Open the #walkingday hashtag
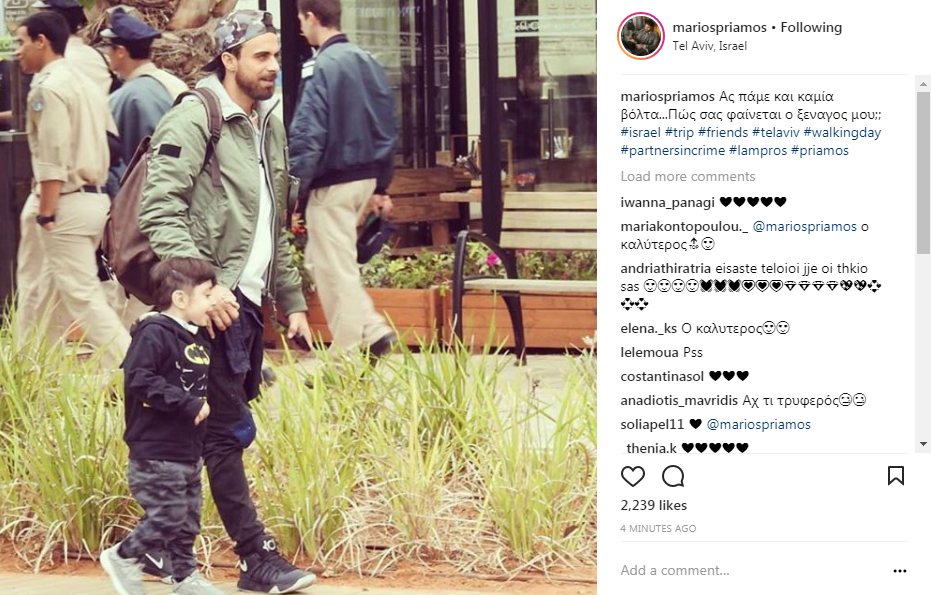The width and height of the screenshot is (931, 595). pos(842,132)
